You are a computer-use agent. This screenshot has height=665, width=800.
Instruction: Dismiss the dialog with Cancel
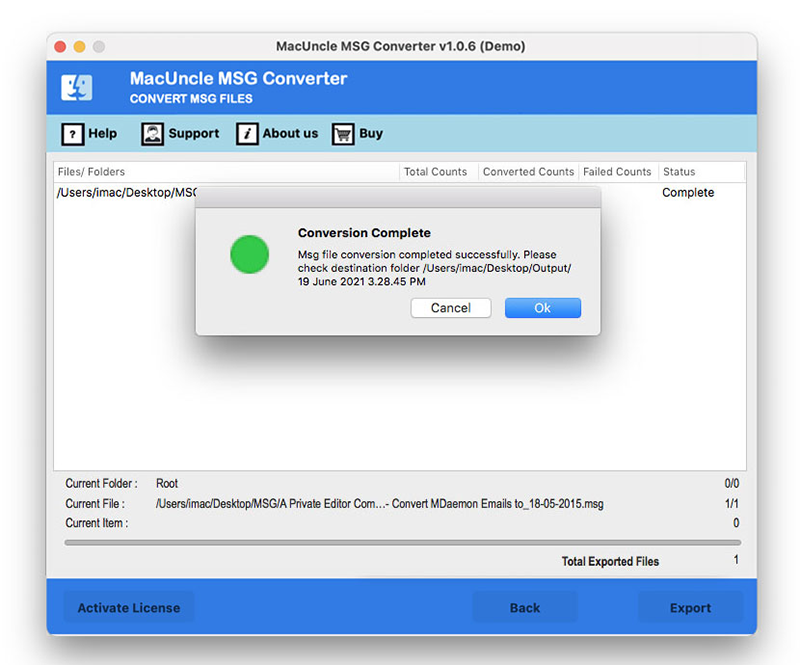451,308
